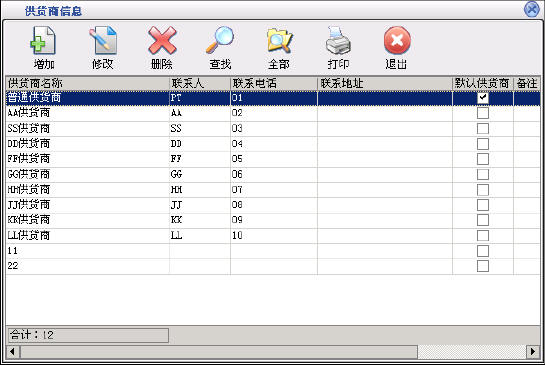Check default supplier box for SS供货商
The image size is (545, 365).
pos(483,128)
